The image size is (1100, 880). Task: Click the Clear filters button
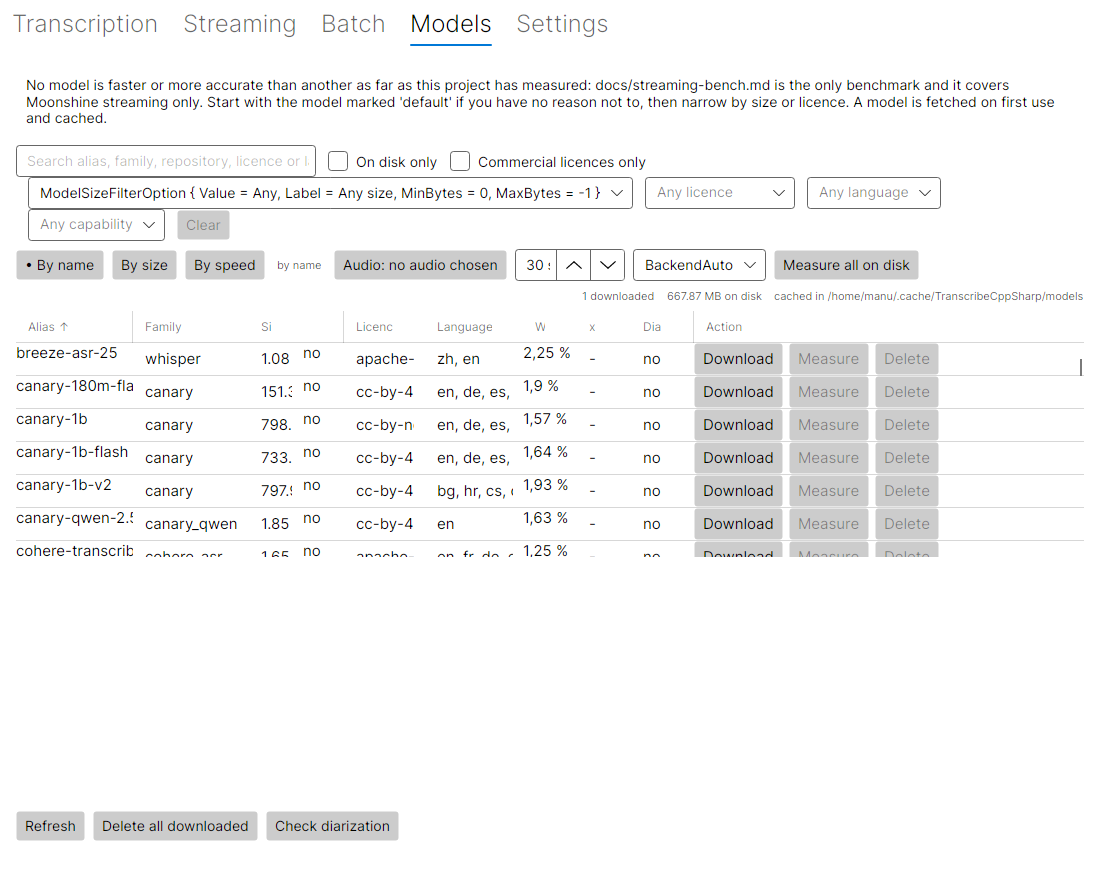[x=203, y=225]
